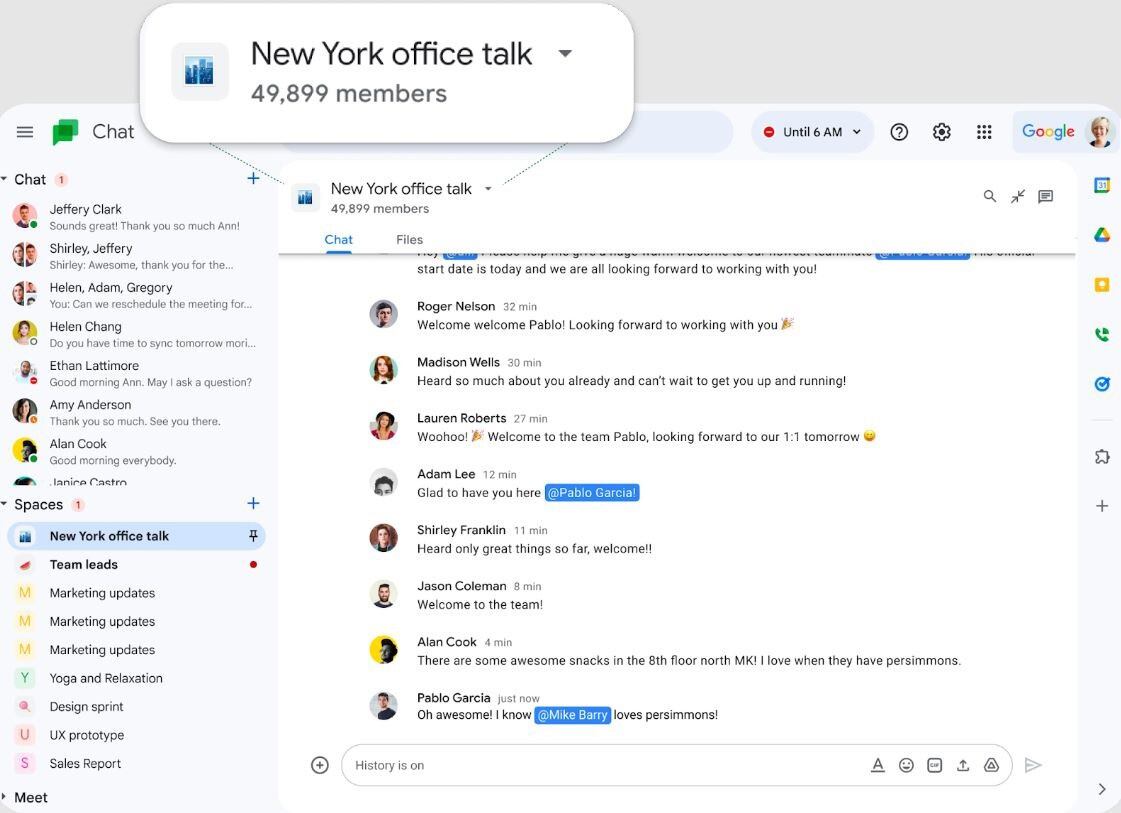1121x813 pixels.
Task: Toggle text formatting options in composer
Action: [x=877, y=765]
